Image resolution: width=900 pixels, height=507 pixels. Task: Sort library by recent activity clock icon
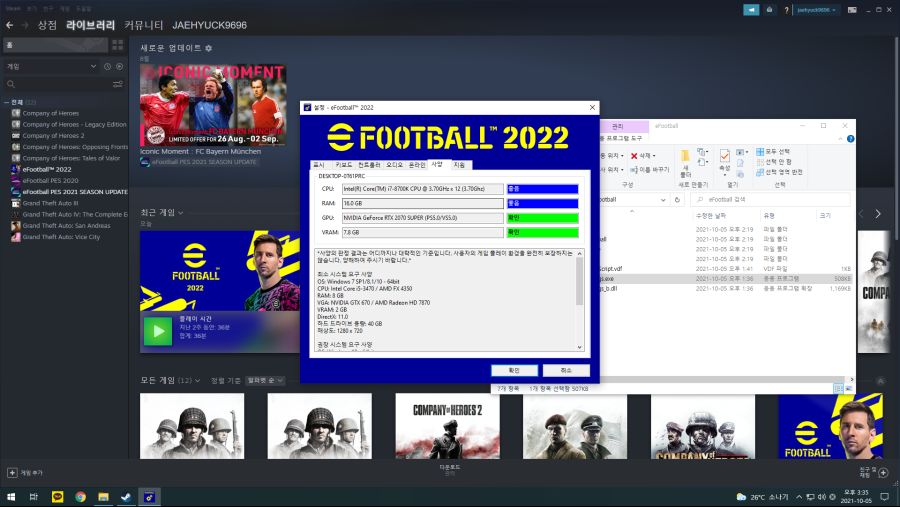pyautogui.click(x=107, y=67)
